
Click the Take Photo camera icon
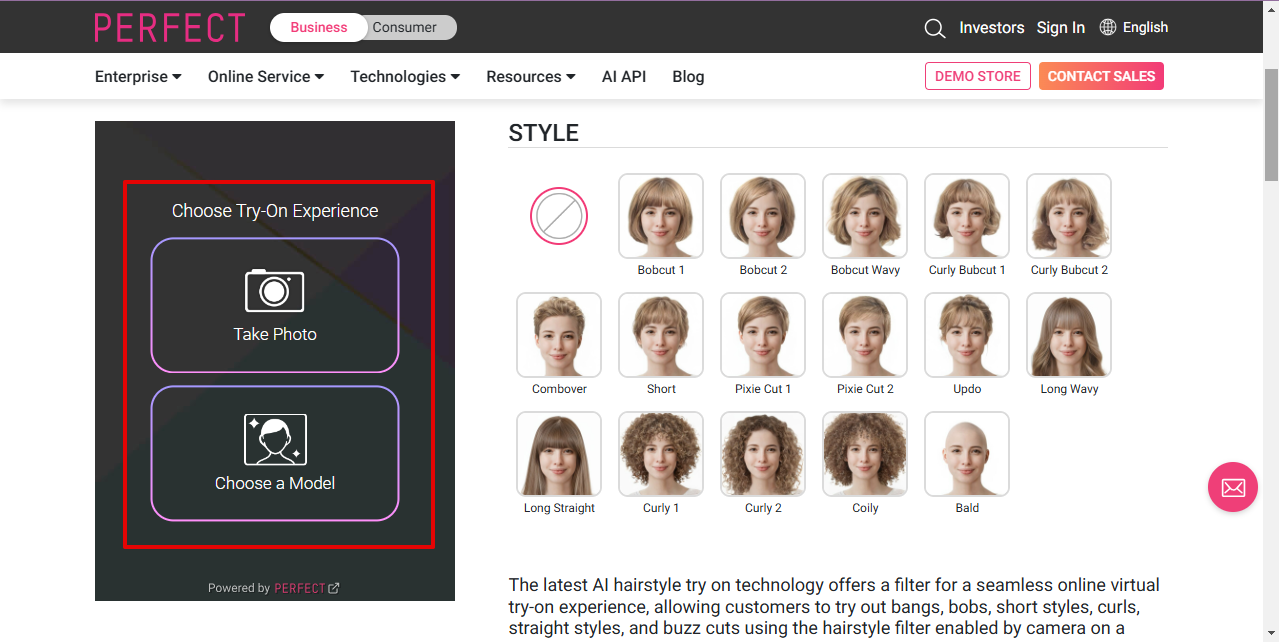(x=275, y=291)
